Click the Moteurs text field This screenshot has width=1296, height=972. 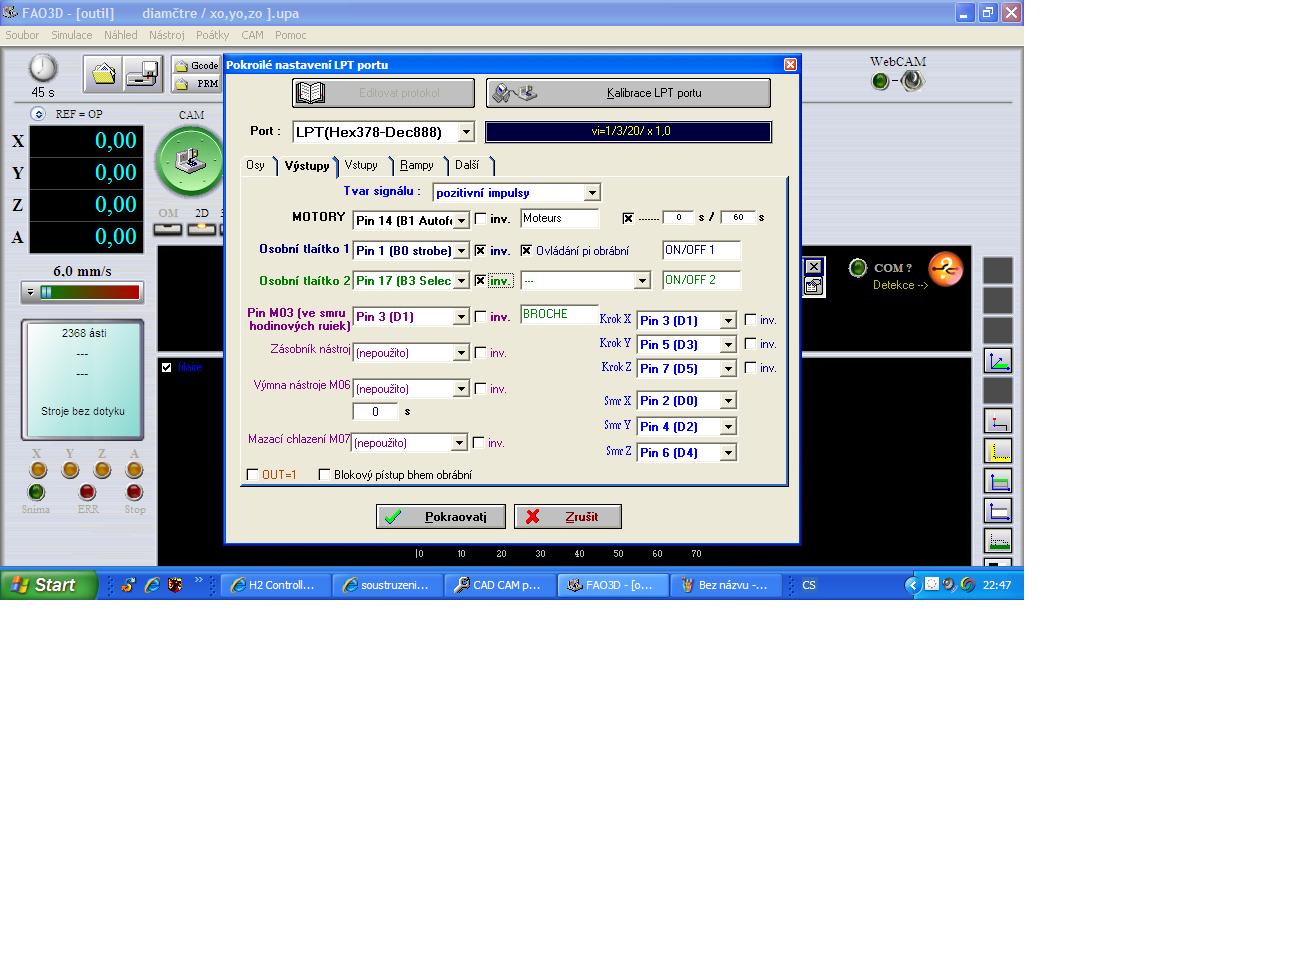[559, 218]
